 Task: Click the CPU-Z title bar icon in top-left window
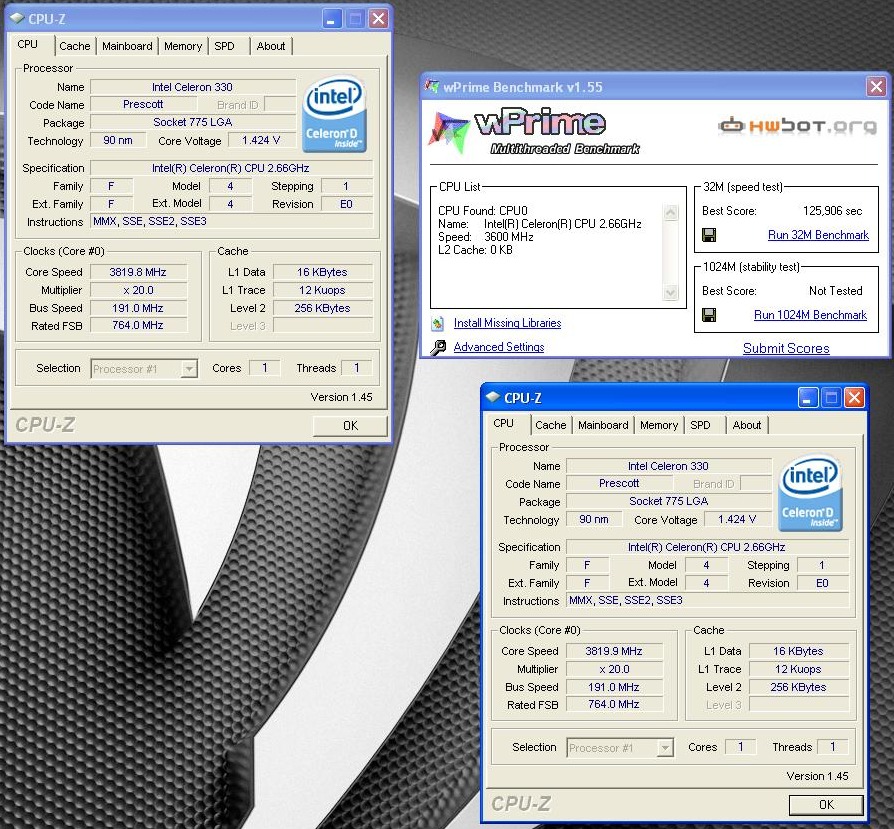click(x=17, y=18)
